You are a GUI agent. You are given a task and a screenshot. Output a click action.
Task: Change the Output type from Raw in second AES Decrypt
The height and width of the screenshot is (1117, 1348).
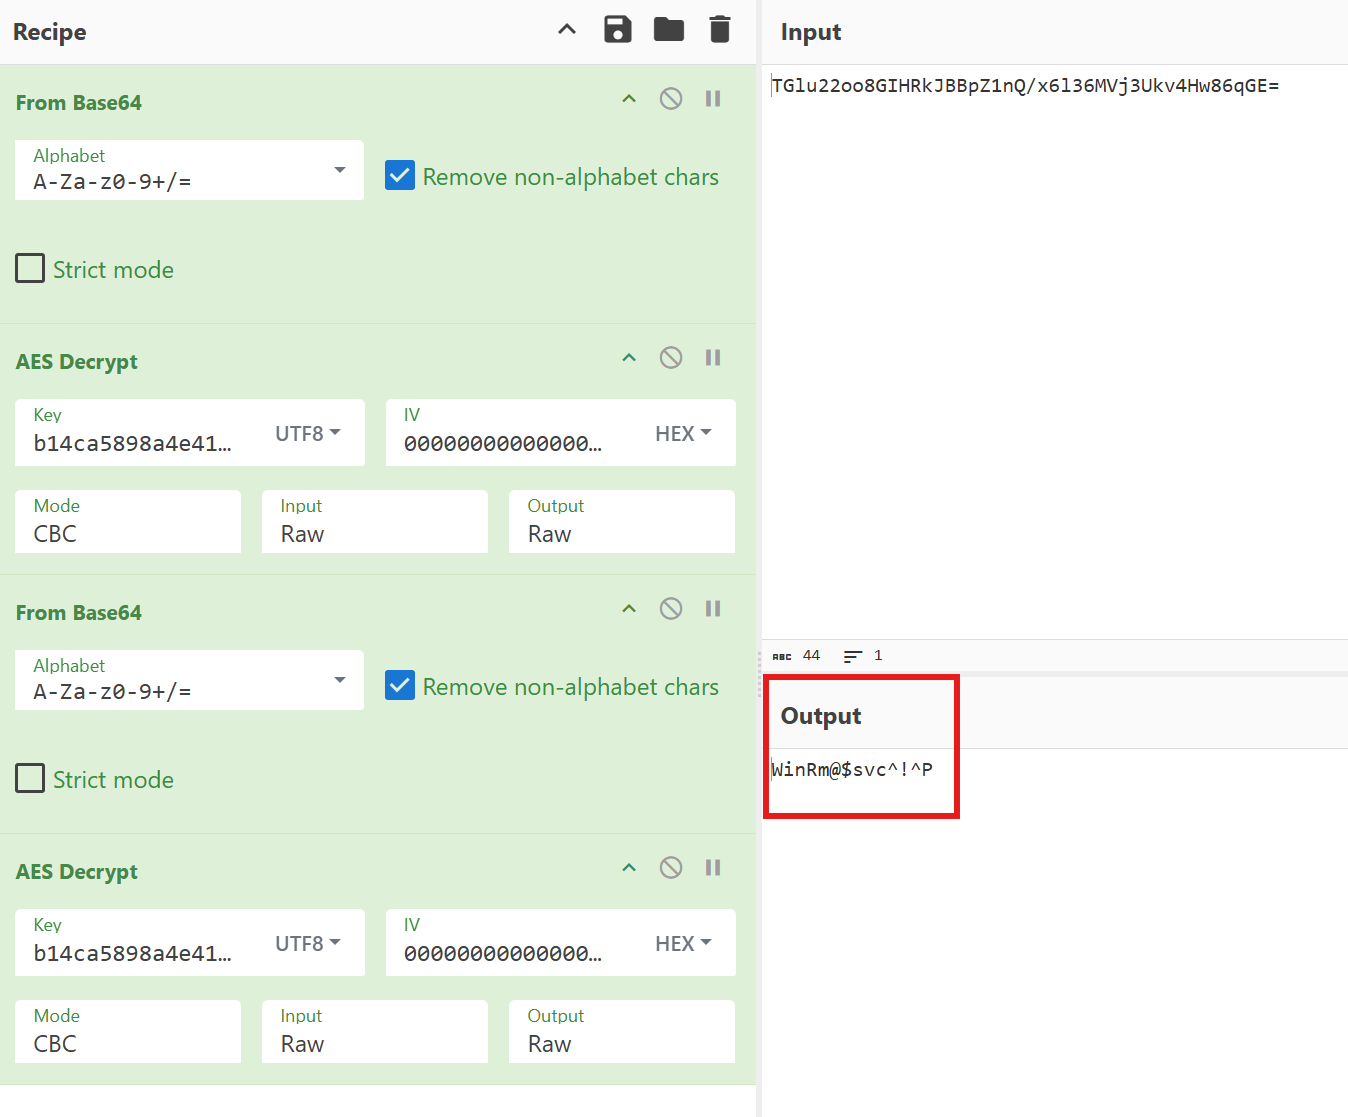621,1031
